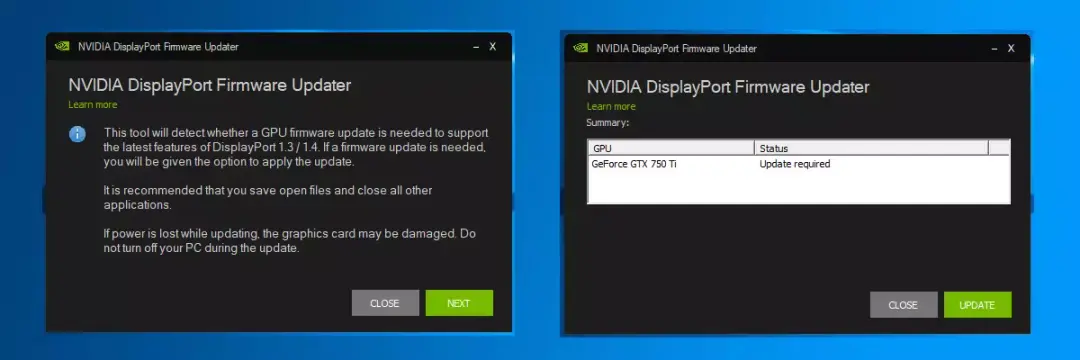Click the warning text about power loss
This screenshot has height=360, width=1080.
[290, 241]
